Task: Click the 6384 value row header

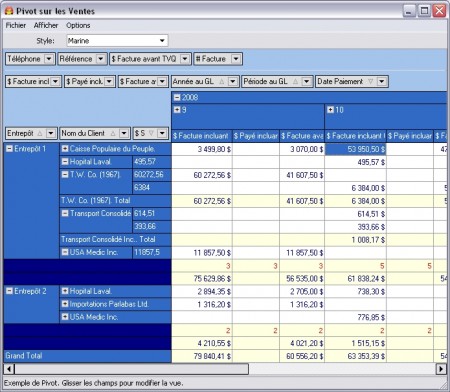Action: [152, 188]
